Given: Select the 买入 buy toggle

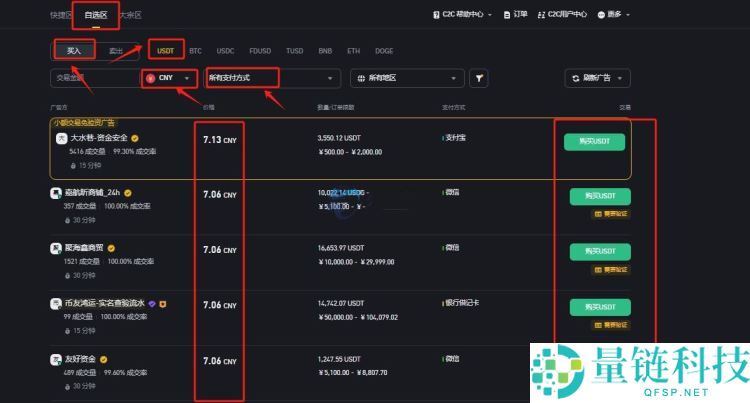Looking at the screenshot, I should click(x=74, y=50).
